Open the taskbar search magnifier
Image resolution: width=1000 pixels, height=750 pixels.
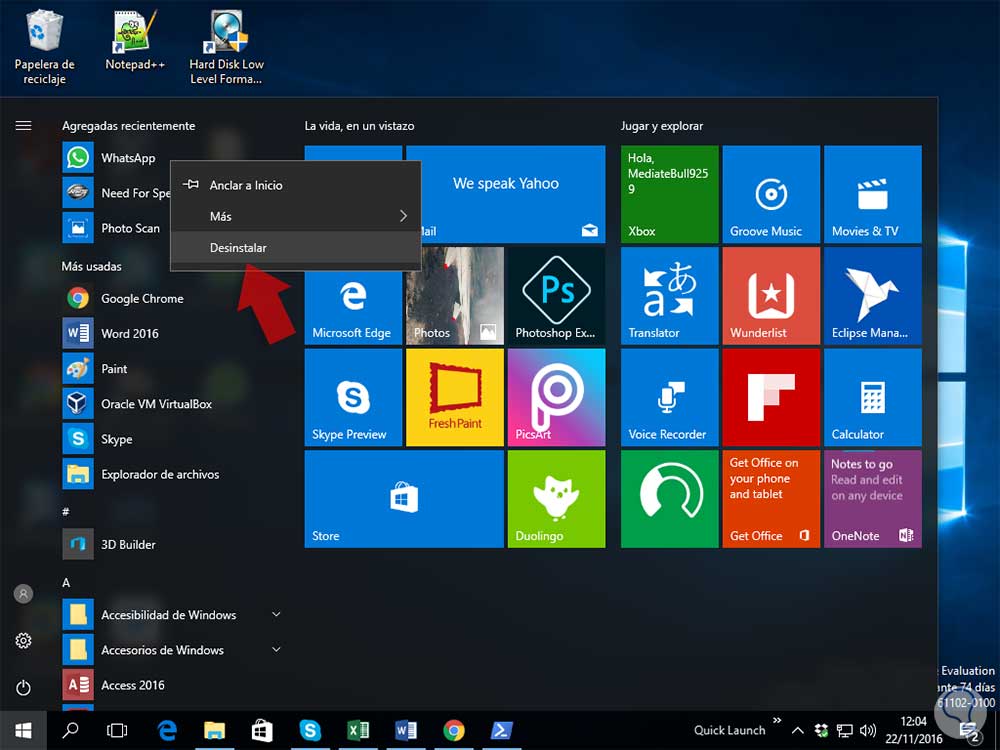pyautogui.click(x=70, y=730)
